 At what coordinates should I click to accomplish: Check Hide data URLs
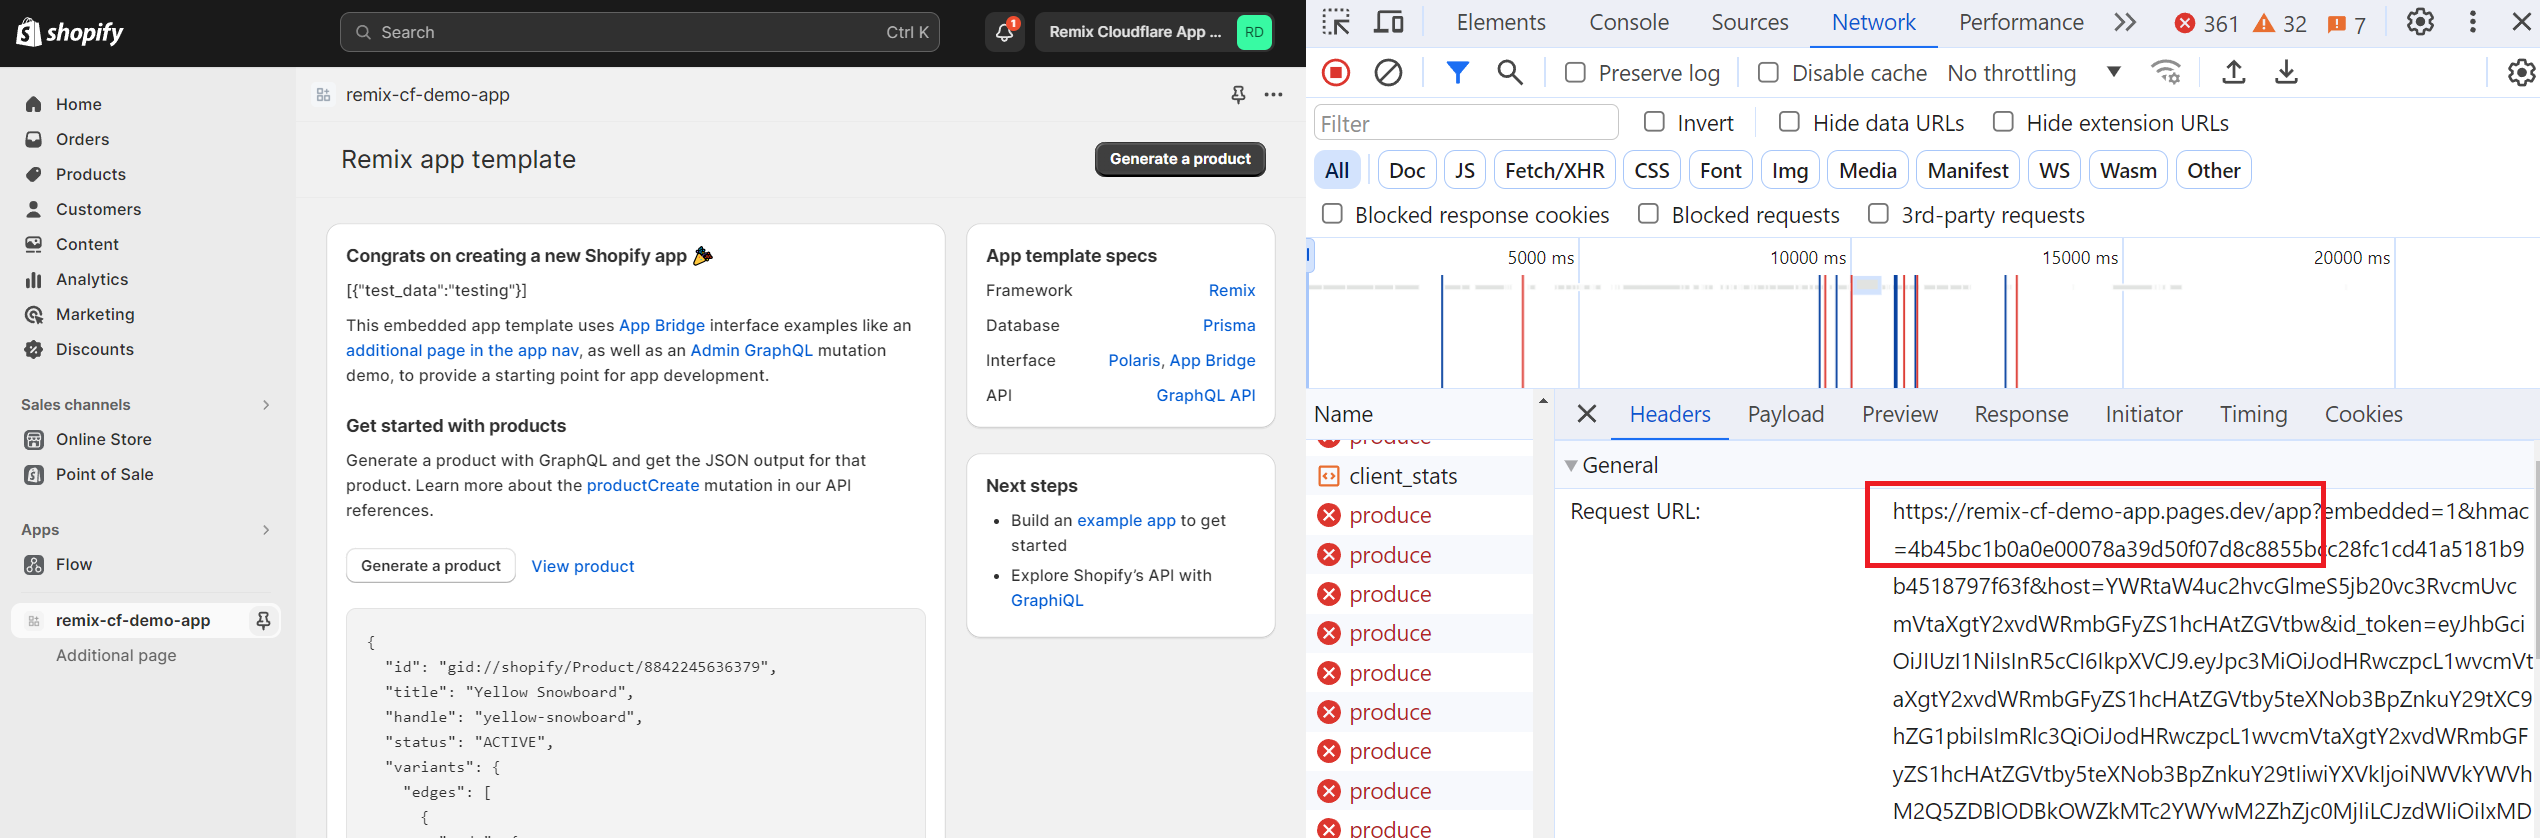1789,122
